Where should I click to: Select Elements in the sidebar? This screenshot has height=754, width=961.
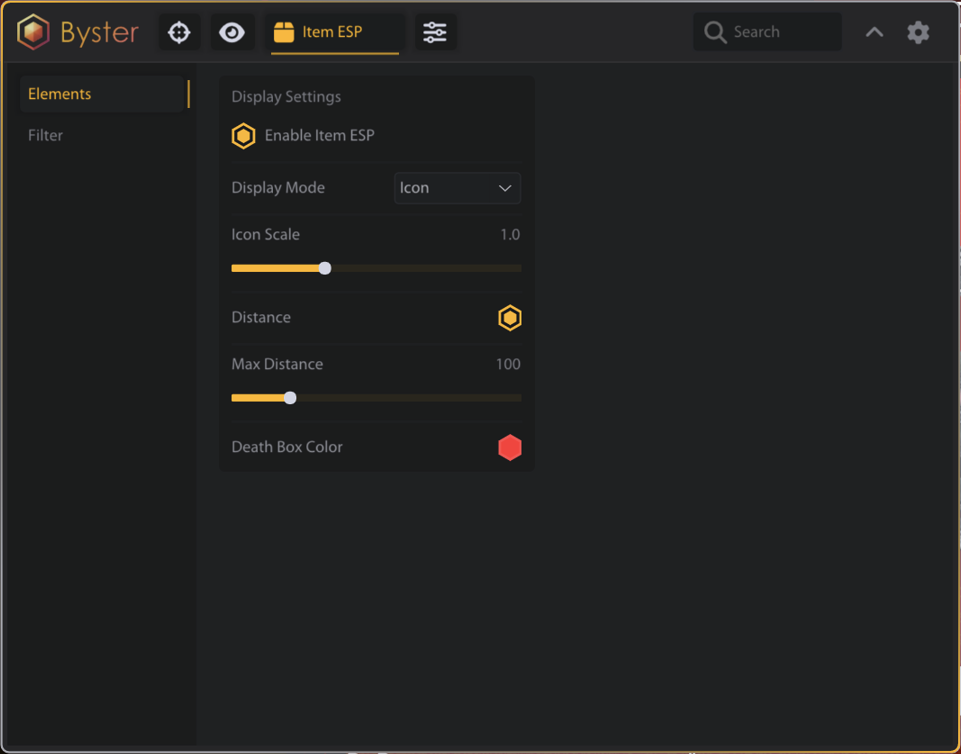pos(102,94)
